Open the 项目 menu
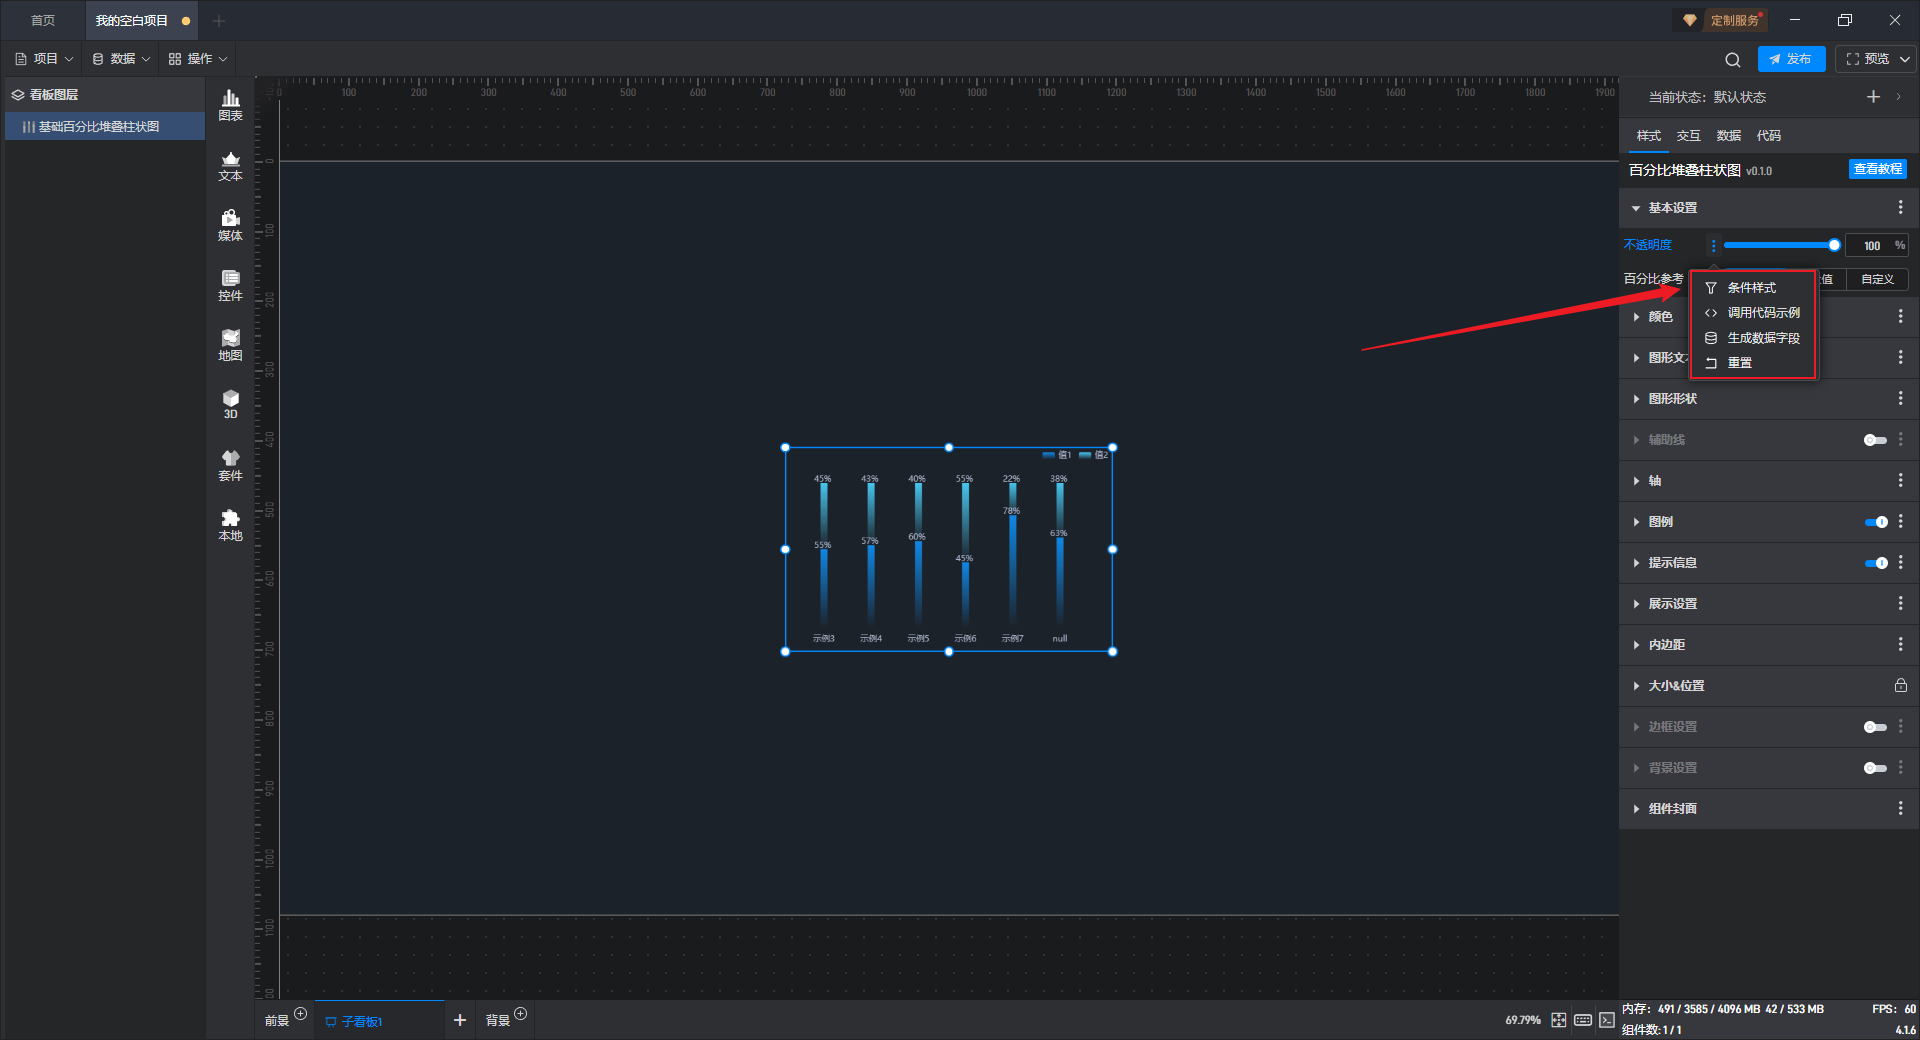 tap(44, 59)
